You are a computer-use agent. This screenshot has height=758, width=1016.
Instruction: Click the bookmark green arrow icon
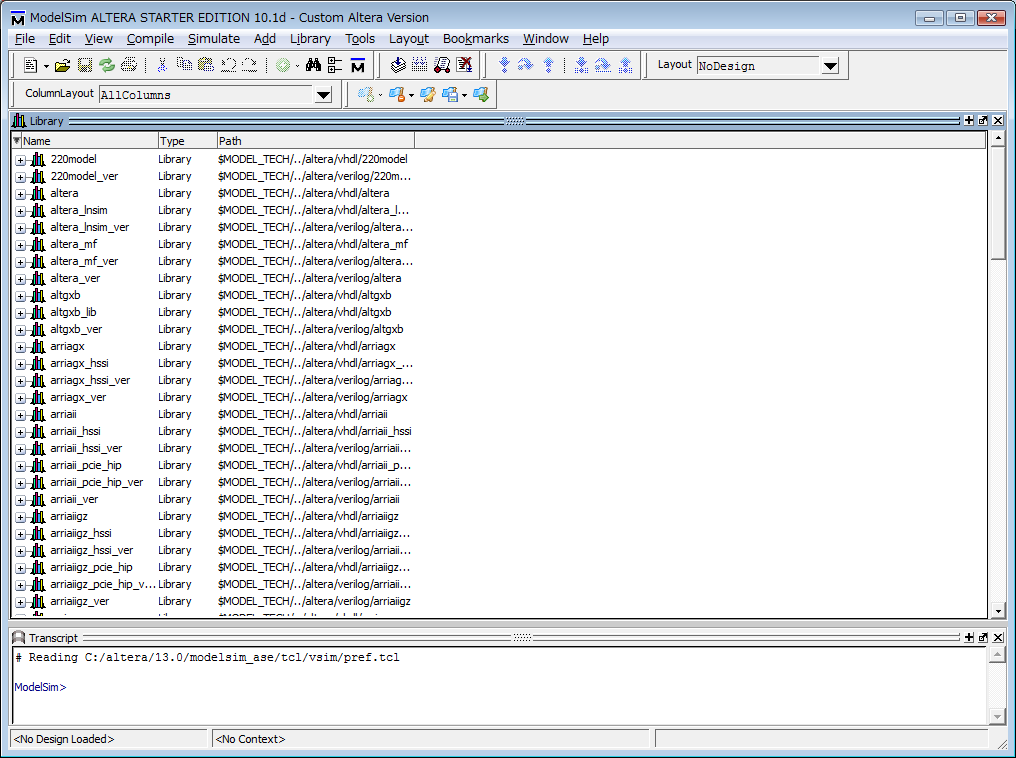(481, 95)
